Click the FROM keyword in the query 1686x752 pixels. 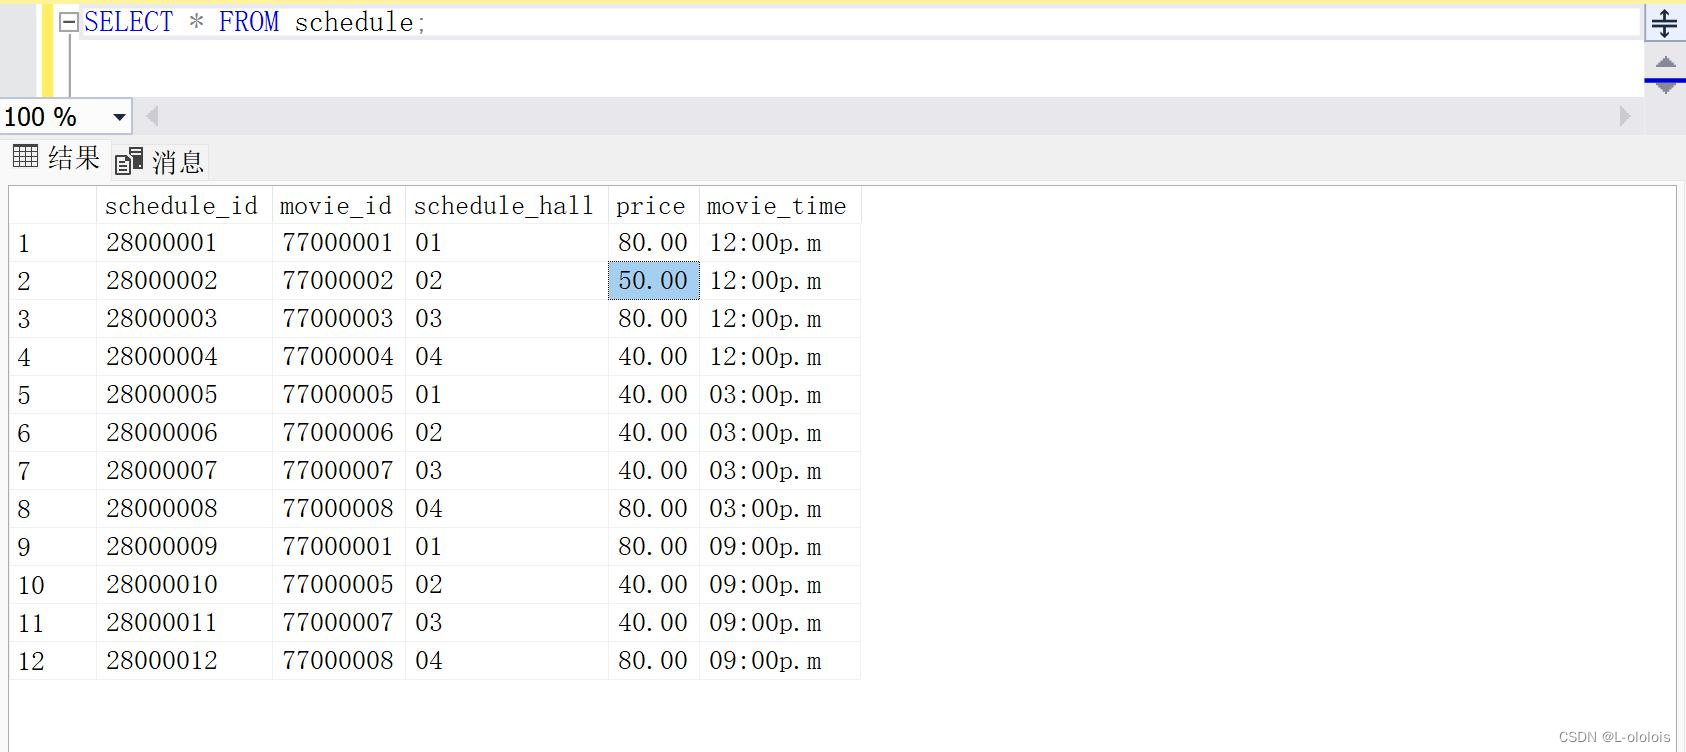click(249, 22)
